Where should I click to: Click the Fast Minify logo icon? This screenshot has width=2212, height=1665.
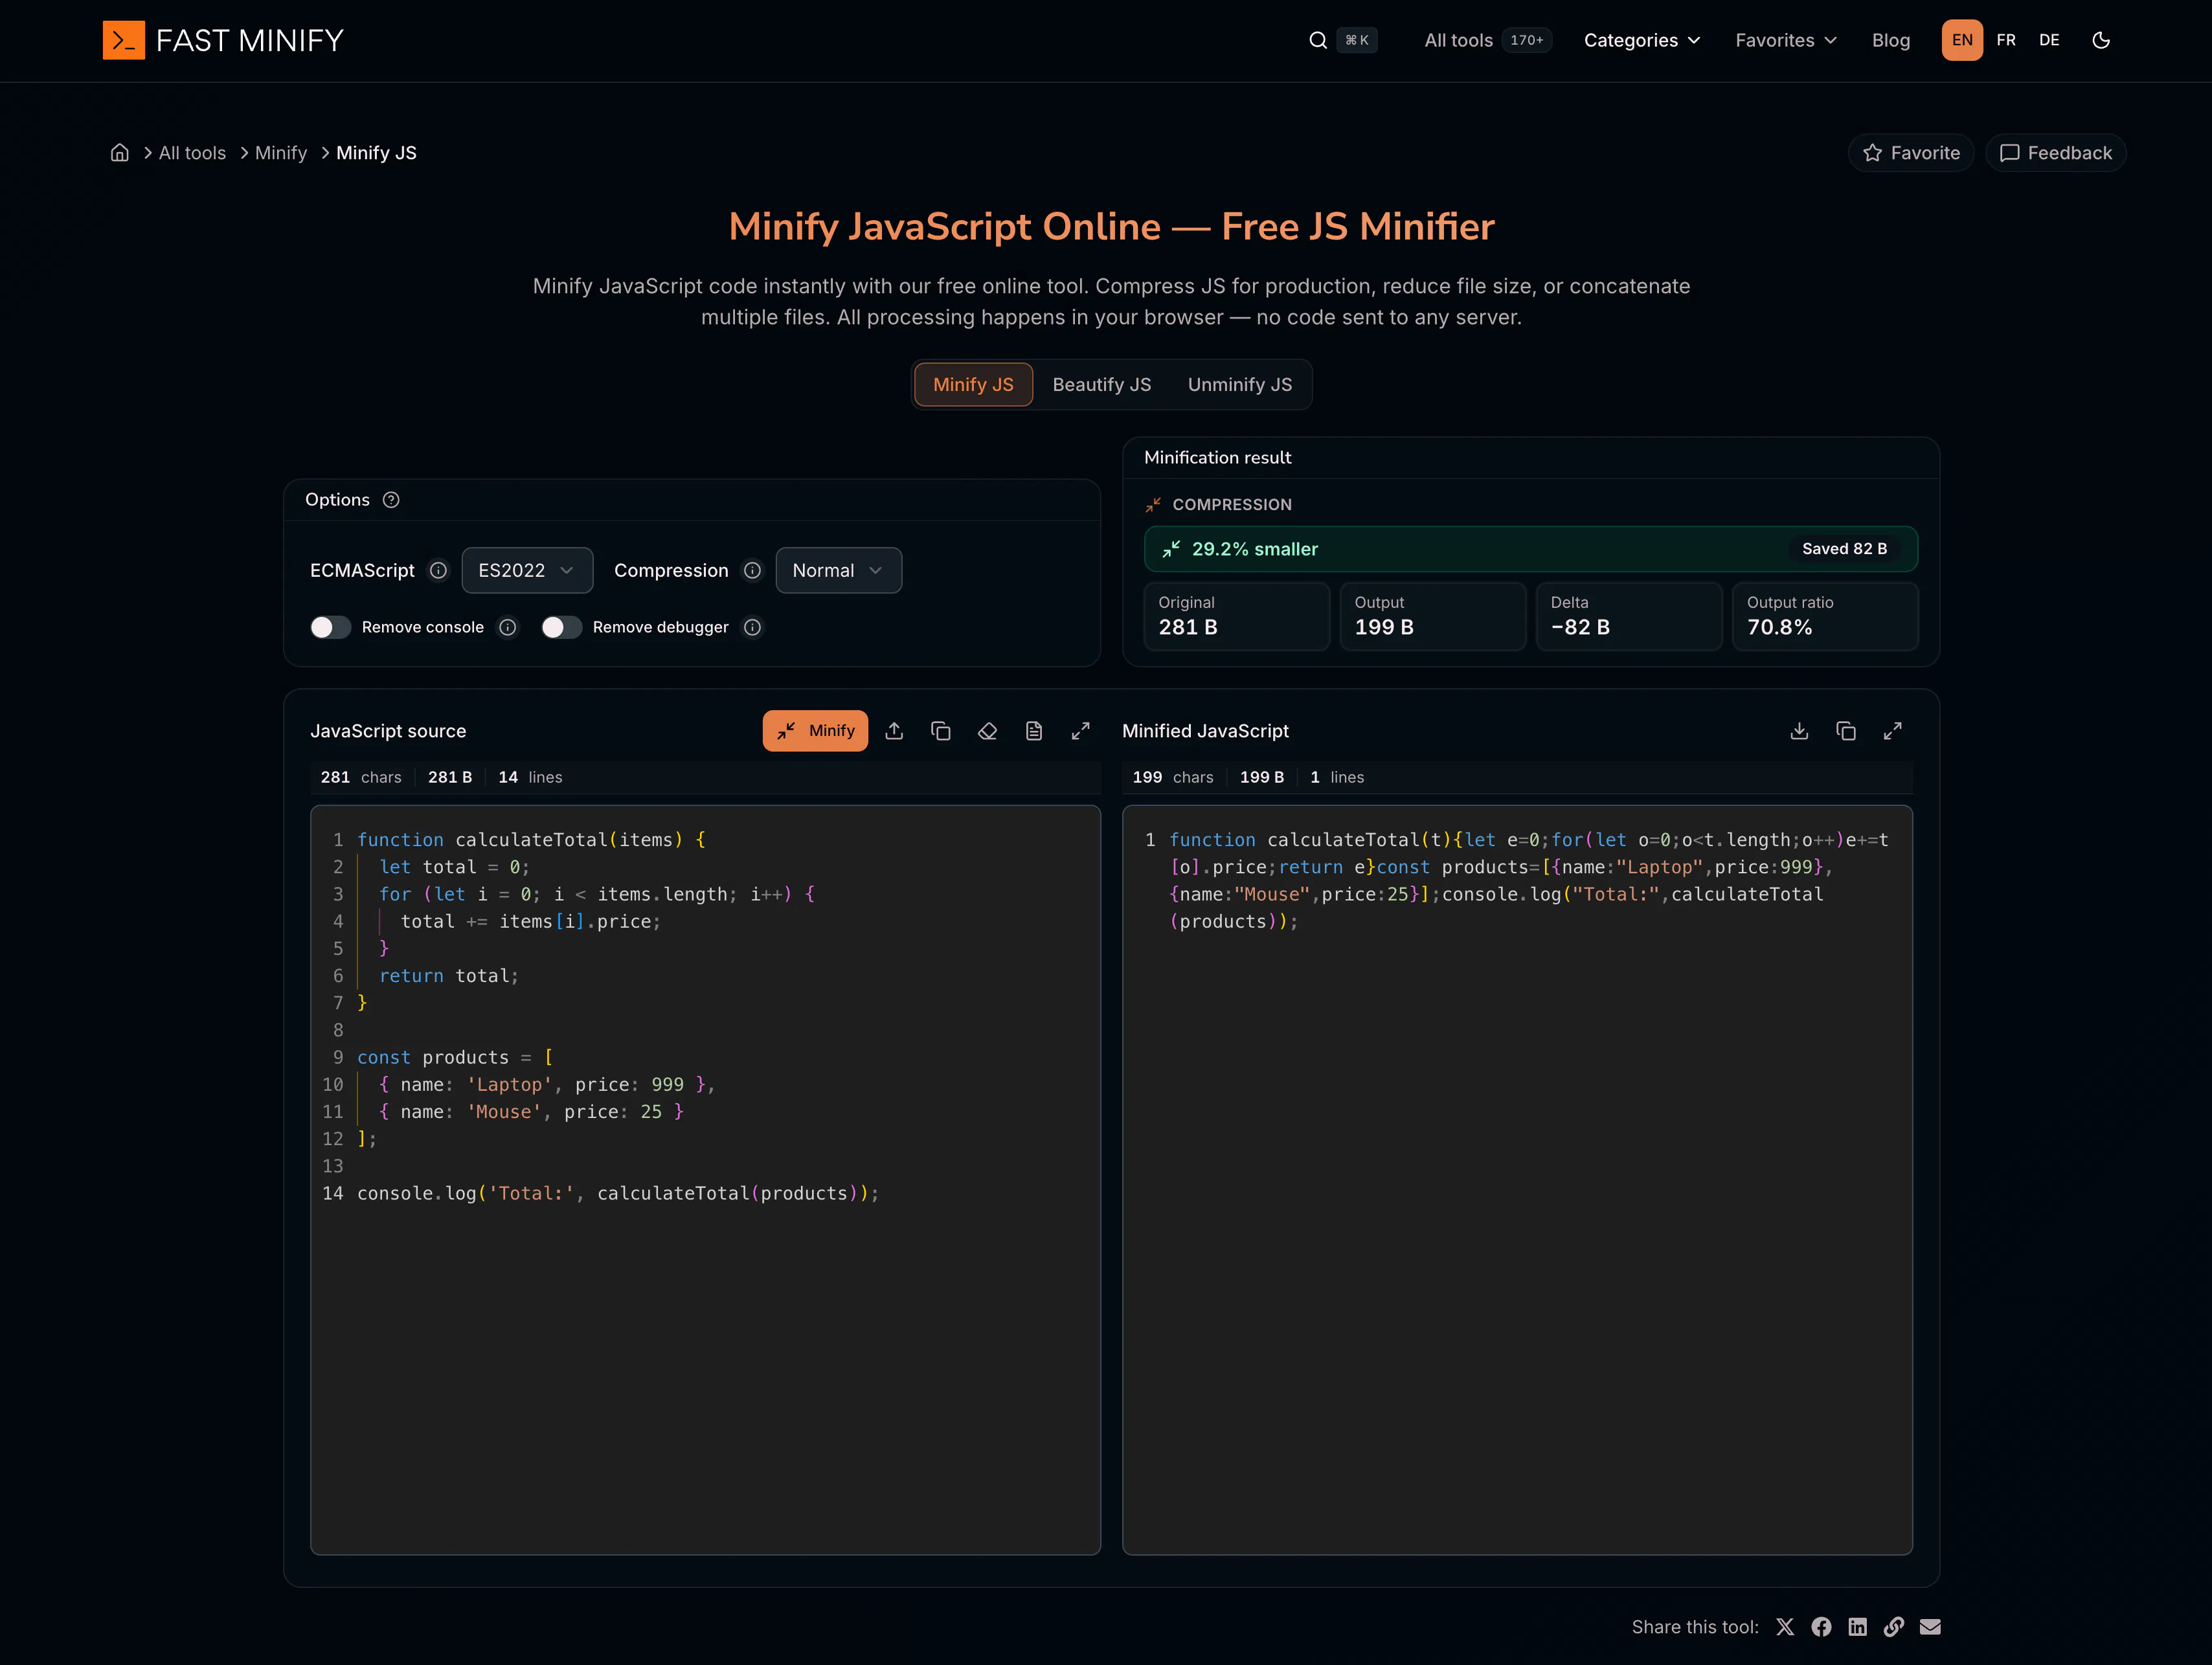[x=124, y=40]
